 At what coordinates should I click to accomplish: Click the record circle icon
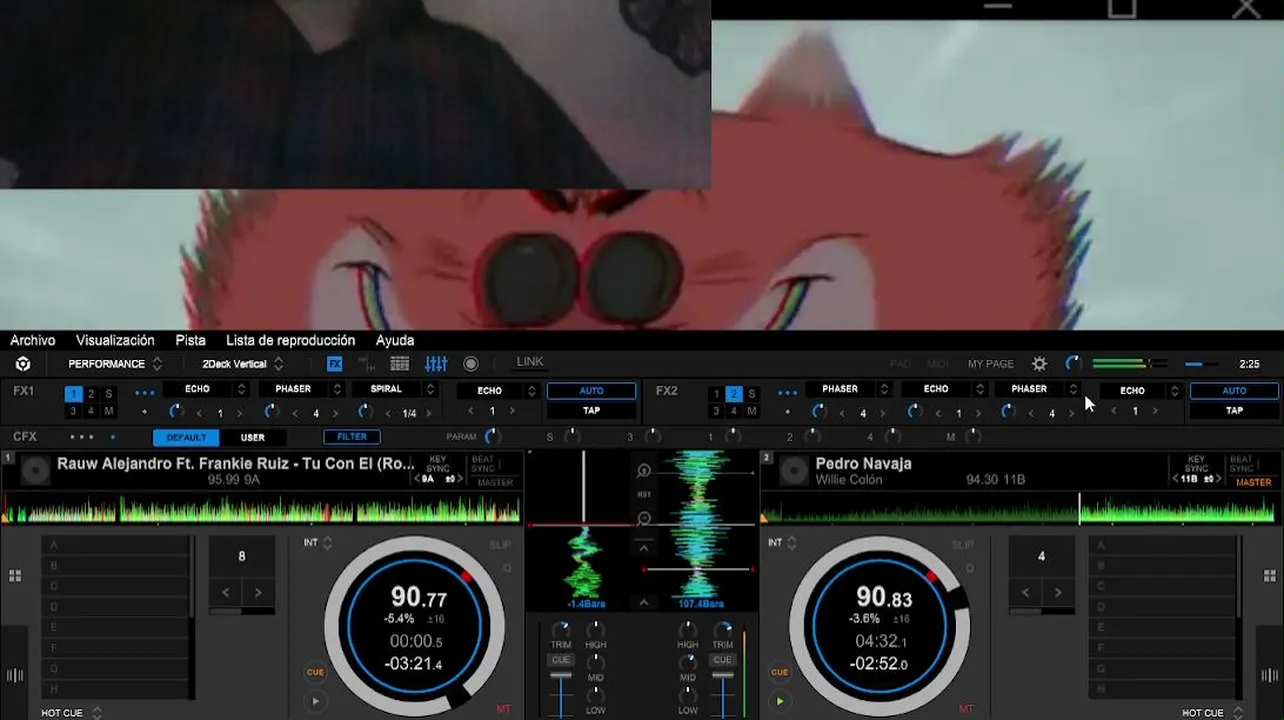click(x=471, y=364)
